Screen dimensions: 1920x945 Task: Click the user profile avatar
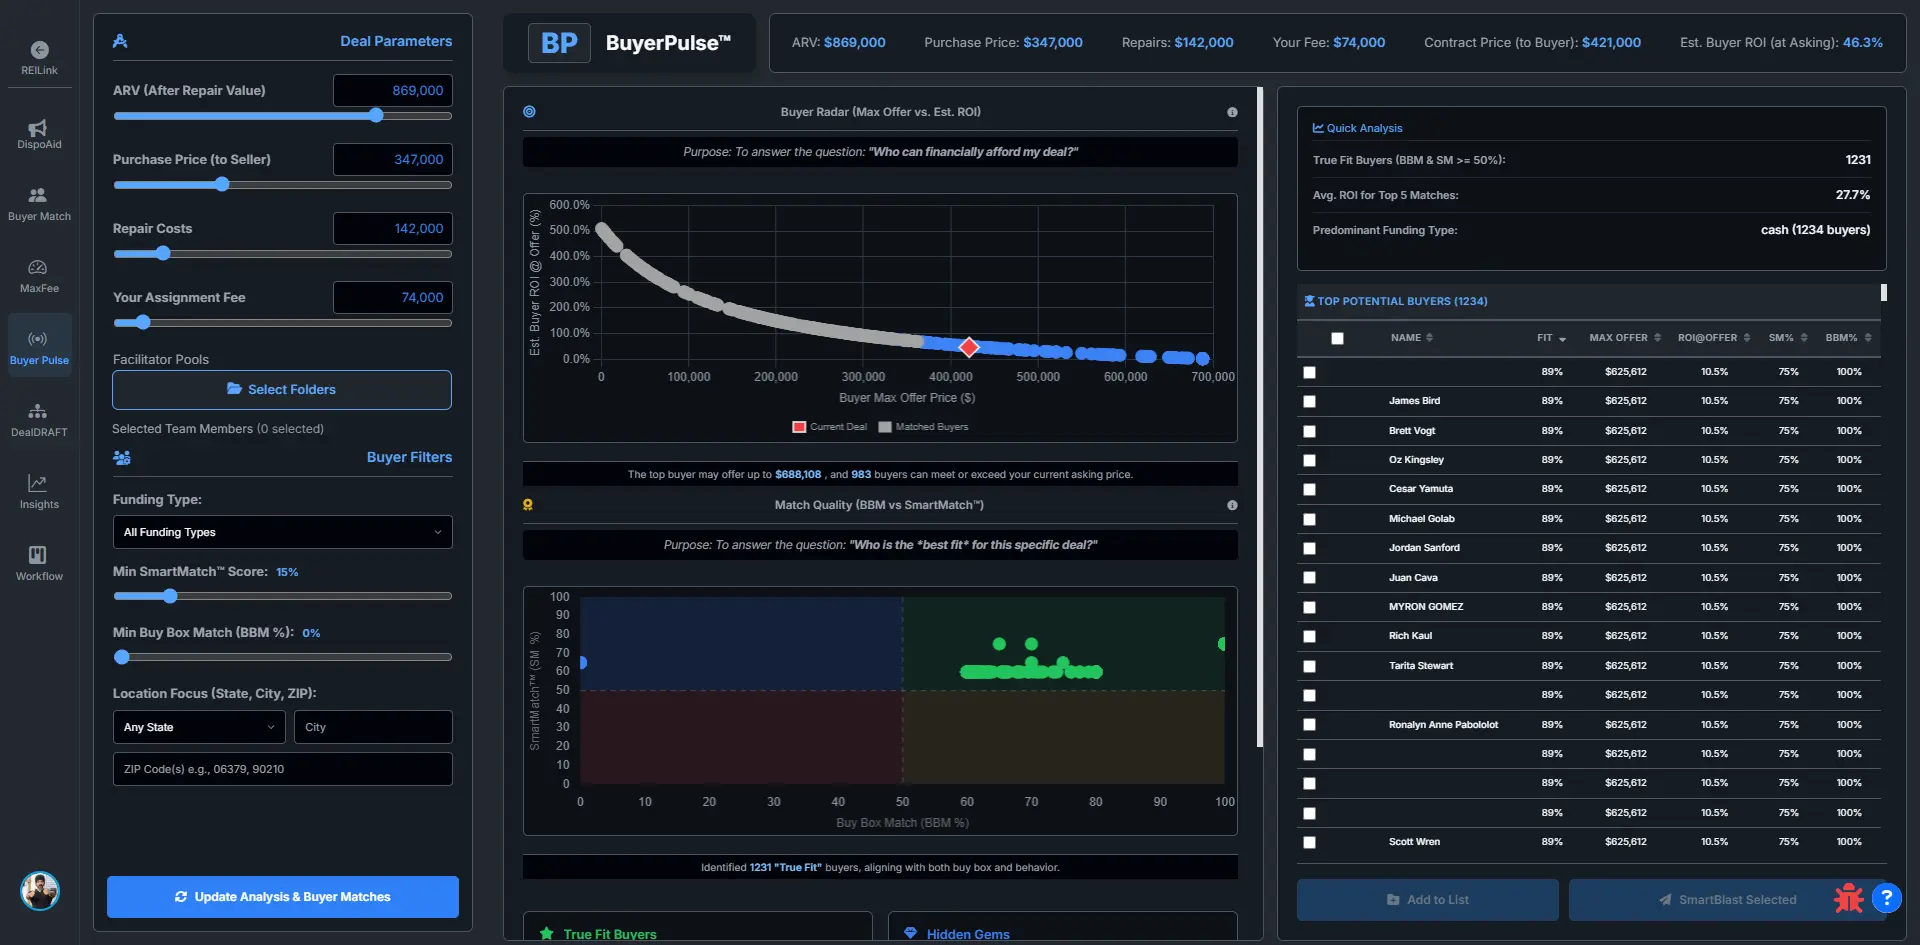[40, 891]
